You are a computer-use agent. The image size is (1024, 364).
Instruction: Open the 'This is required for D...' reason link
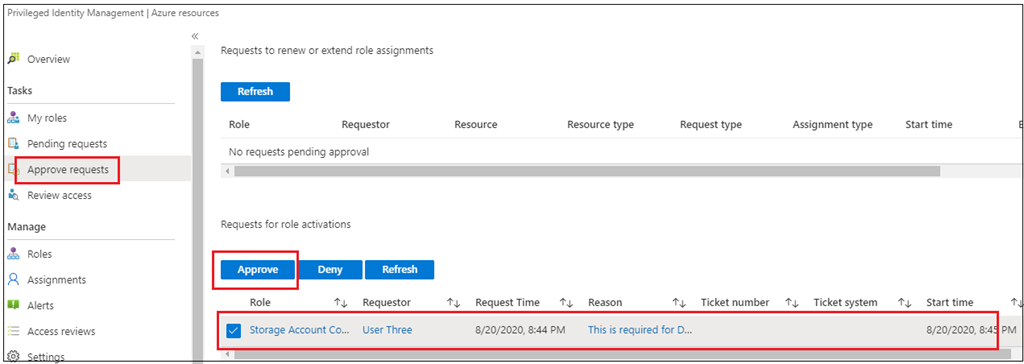coord(639,330)
